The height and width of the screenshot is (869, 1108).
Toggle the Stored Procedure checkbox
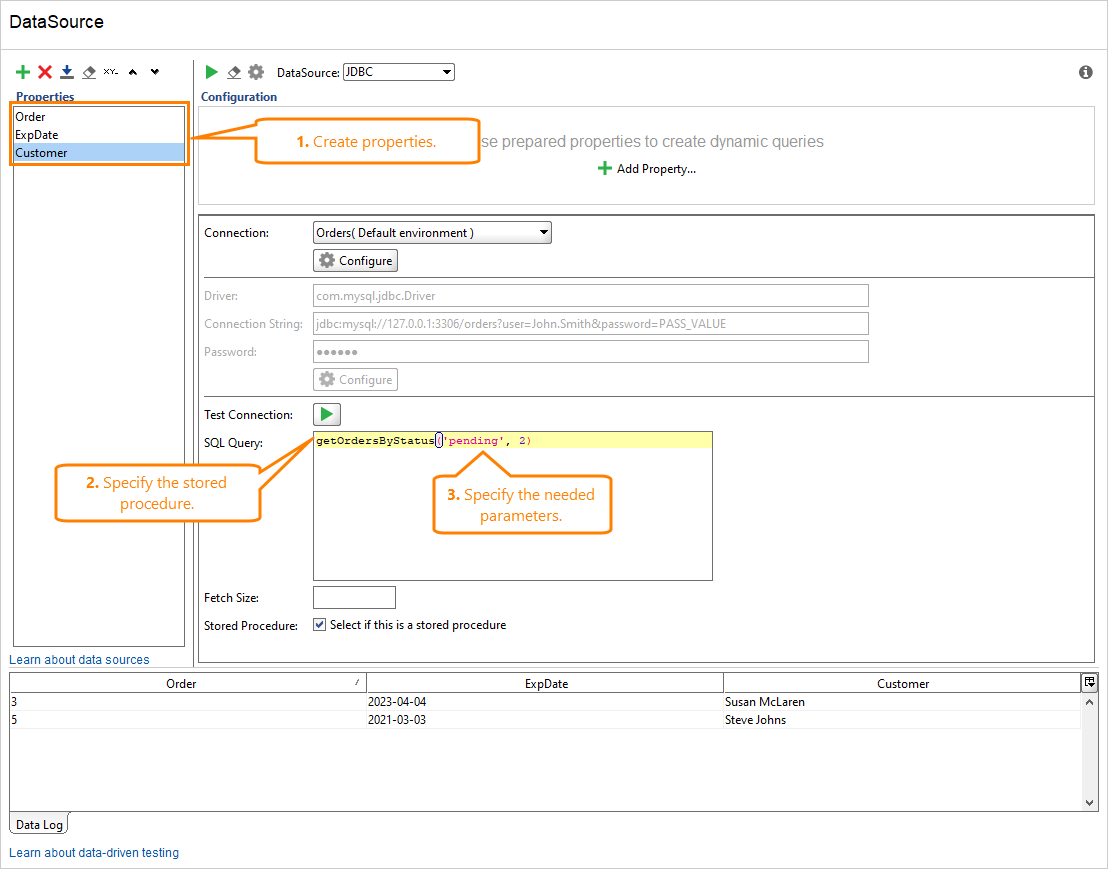coord(319,625)
